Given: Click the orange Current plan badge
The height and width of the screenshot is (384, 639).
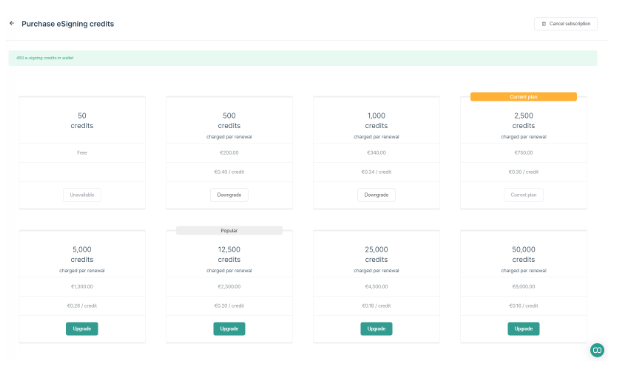Looking at the screenshot, I should coord(523,97).
